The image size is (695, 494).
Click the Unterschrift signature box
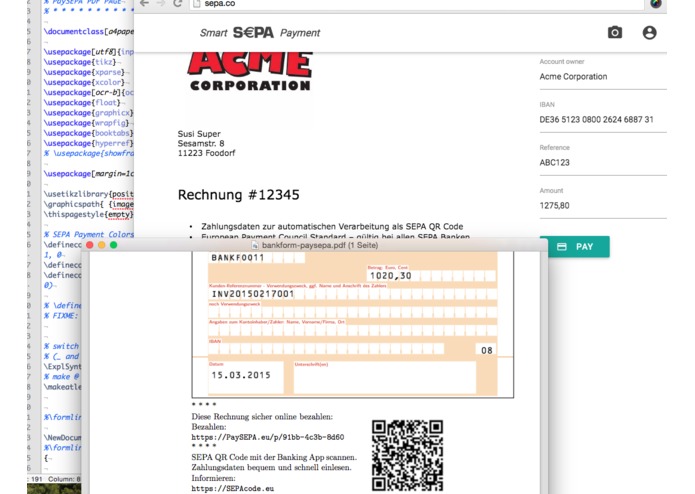[384, 377]
